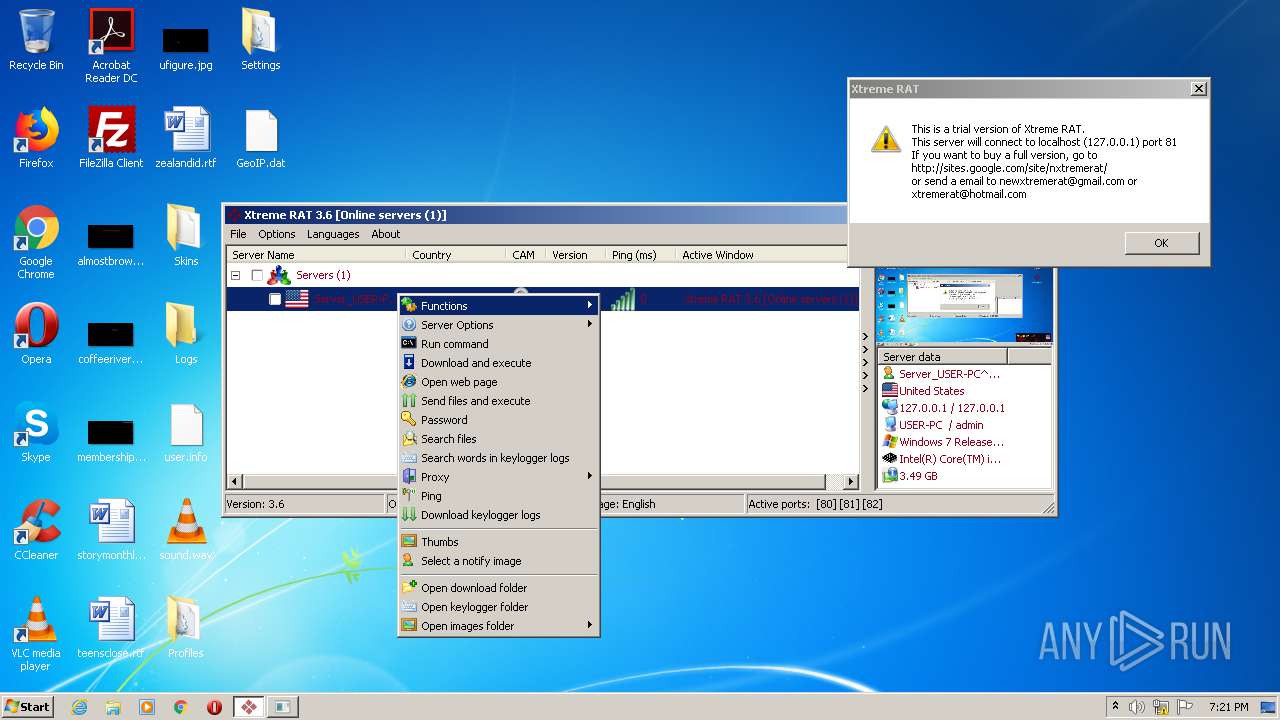Open the Server Options submenu

(x=499, y=325)
